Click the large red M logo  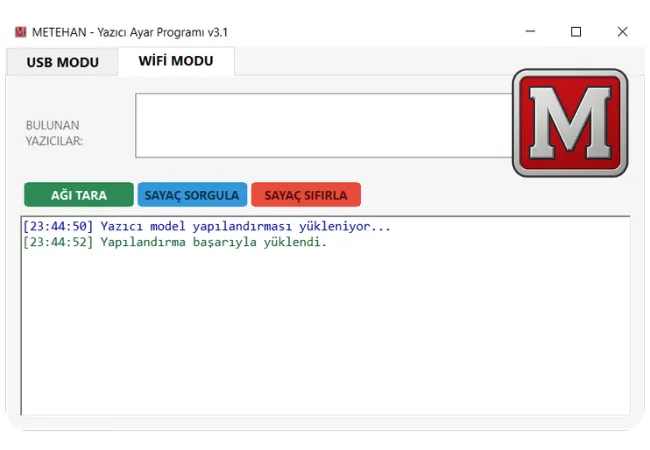coord(570,123)
